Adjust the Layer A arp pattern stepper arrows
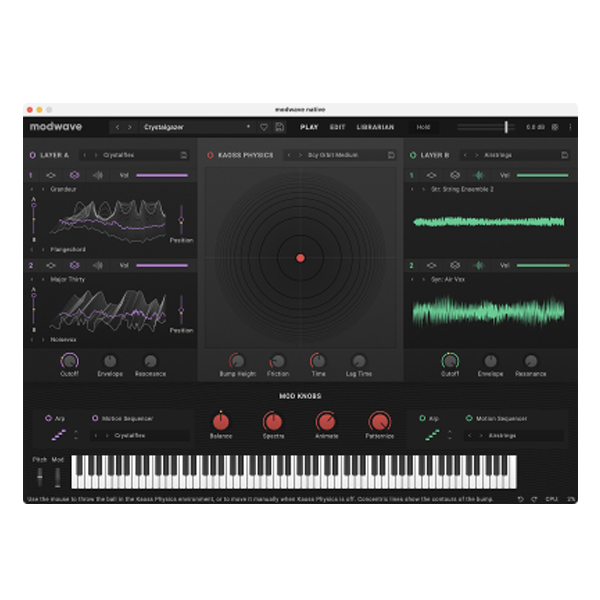 [76, 435]
